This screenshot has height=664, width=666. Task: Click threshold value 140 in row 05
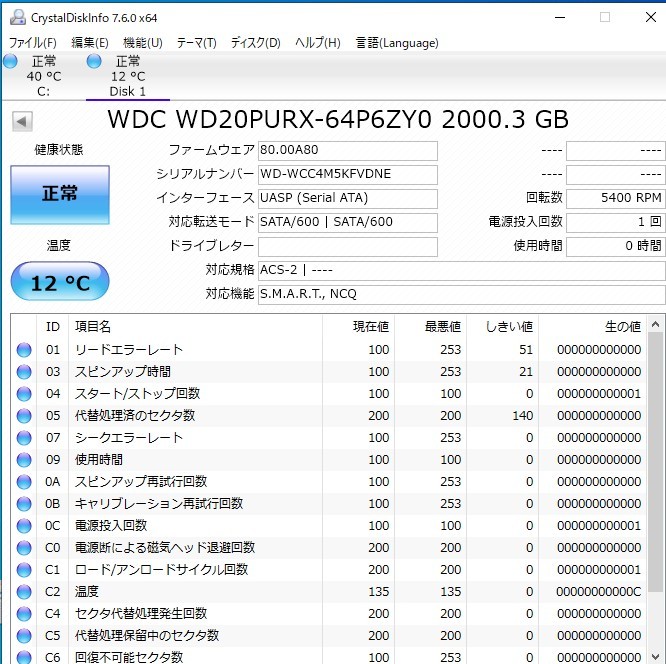pos(522,415)
